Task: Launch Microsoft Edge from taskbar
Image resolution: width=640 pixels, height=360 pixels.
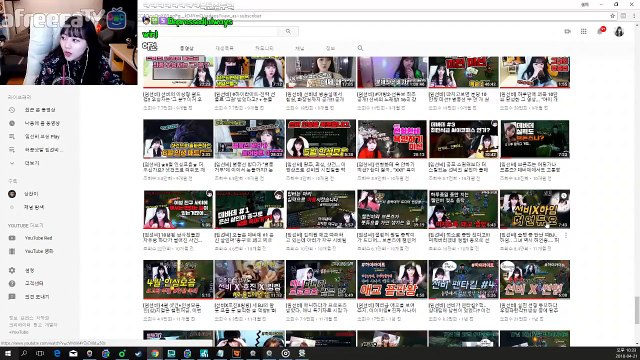Action: (57, 353)
